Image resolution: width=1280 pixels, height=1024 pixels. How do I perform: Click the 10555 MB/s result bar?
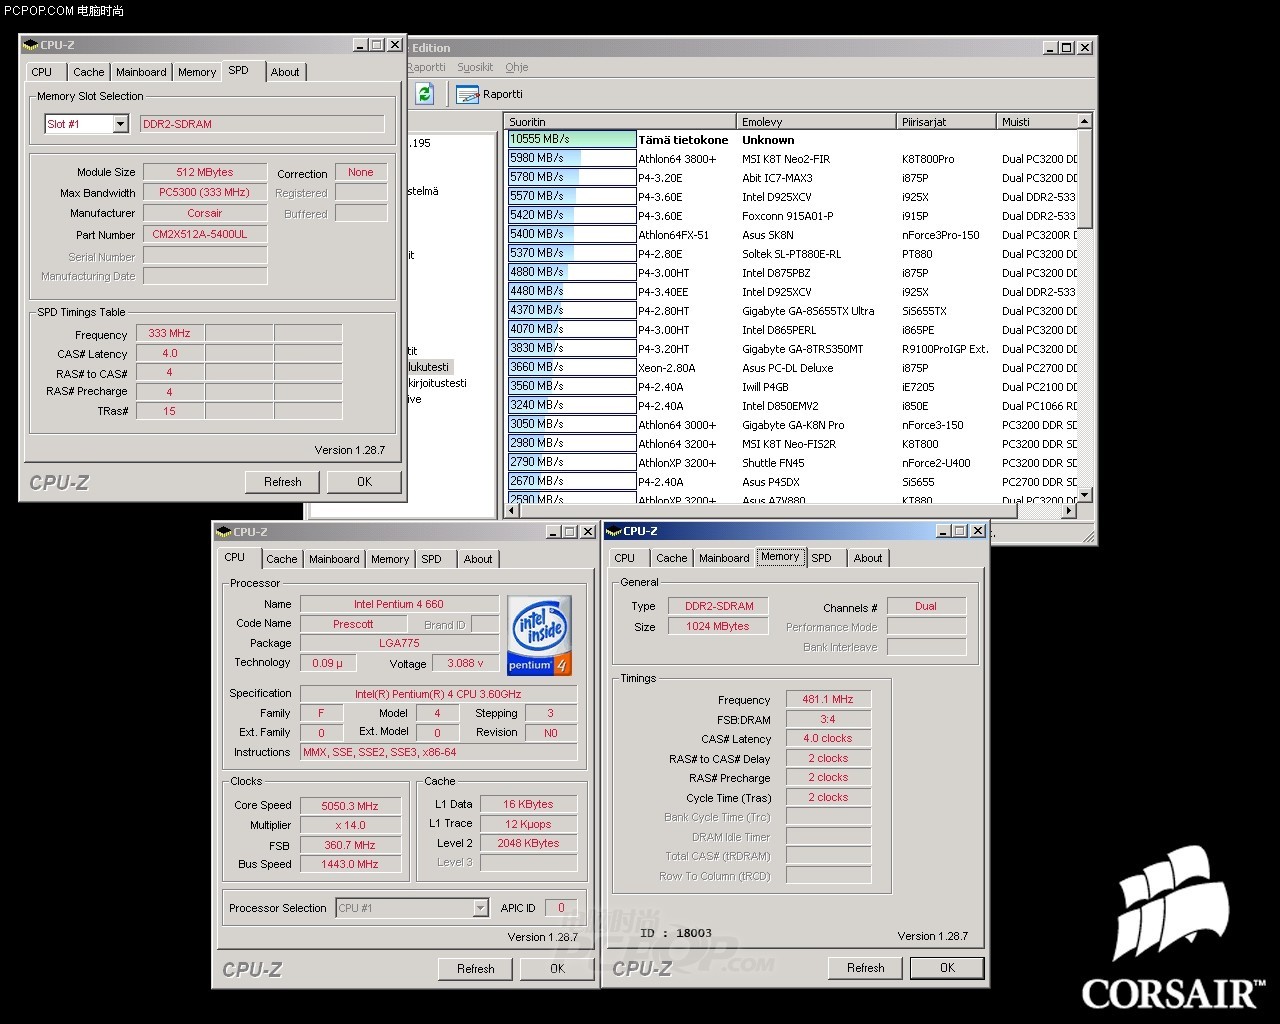[572, 139]
